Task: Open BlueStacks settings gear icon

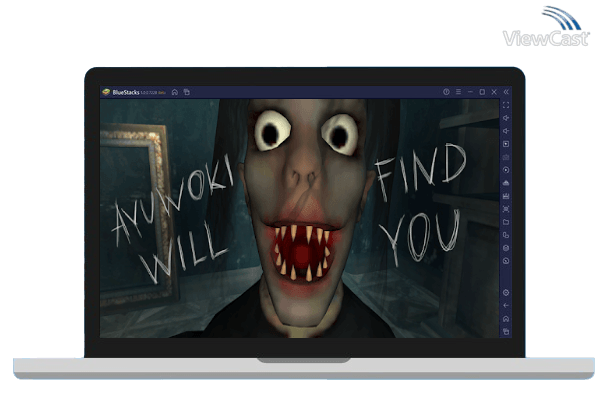Action: (506, 293)
